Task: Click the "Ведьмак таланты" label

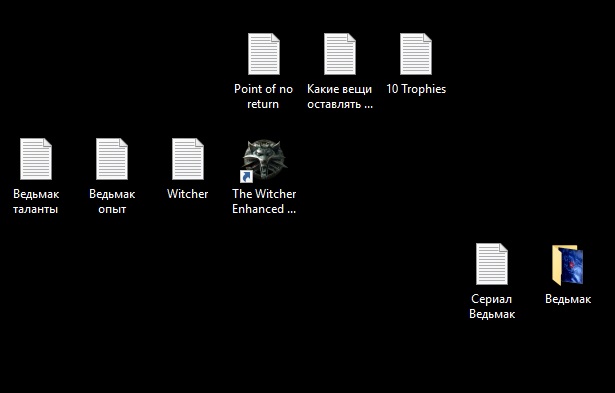Action: [x=36, y=202]
